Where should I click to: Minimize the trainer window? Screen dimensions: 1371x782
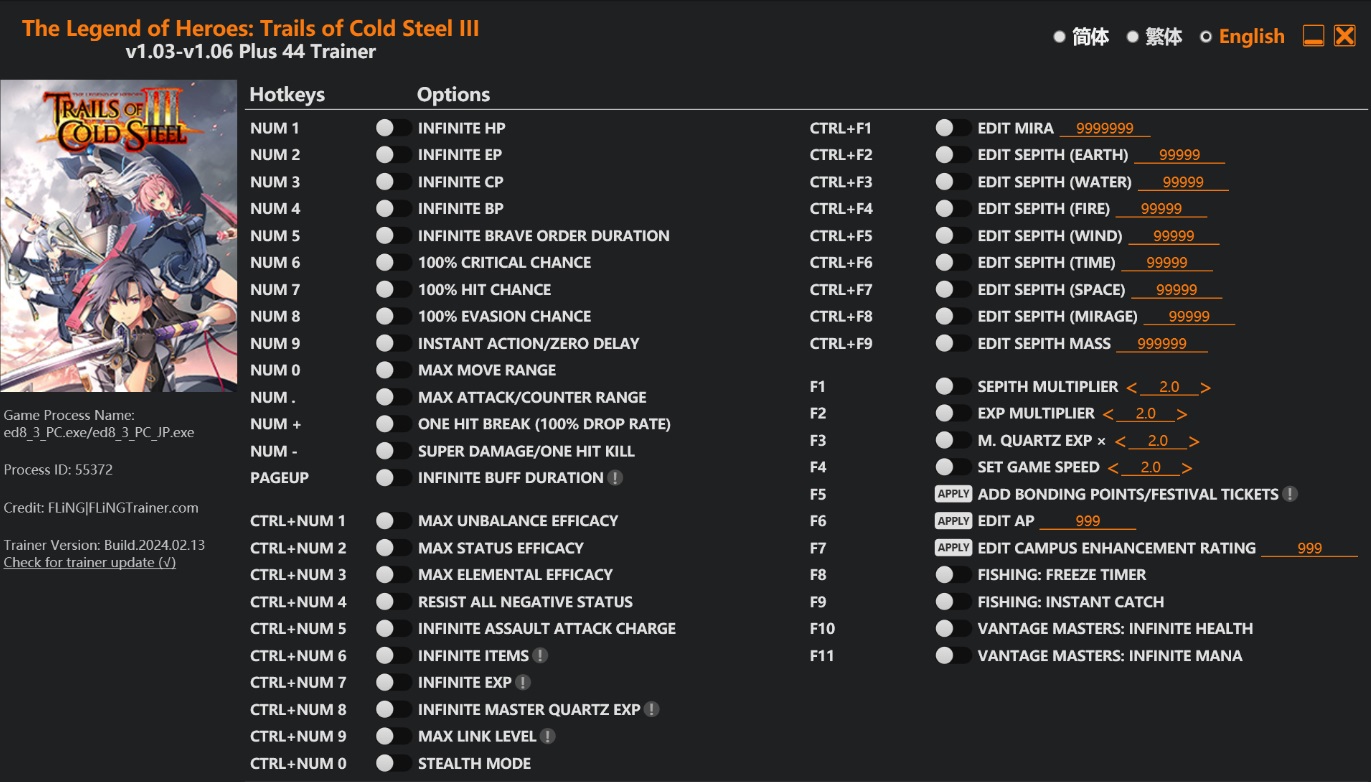coord(1313,37)
